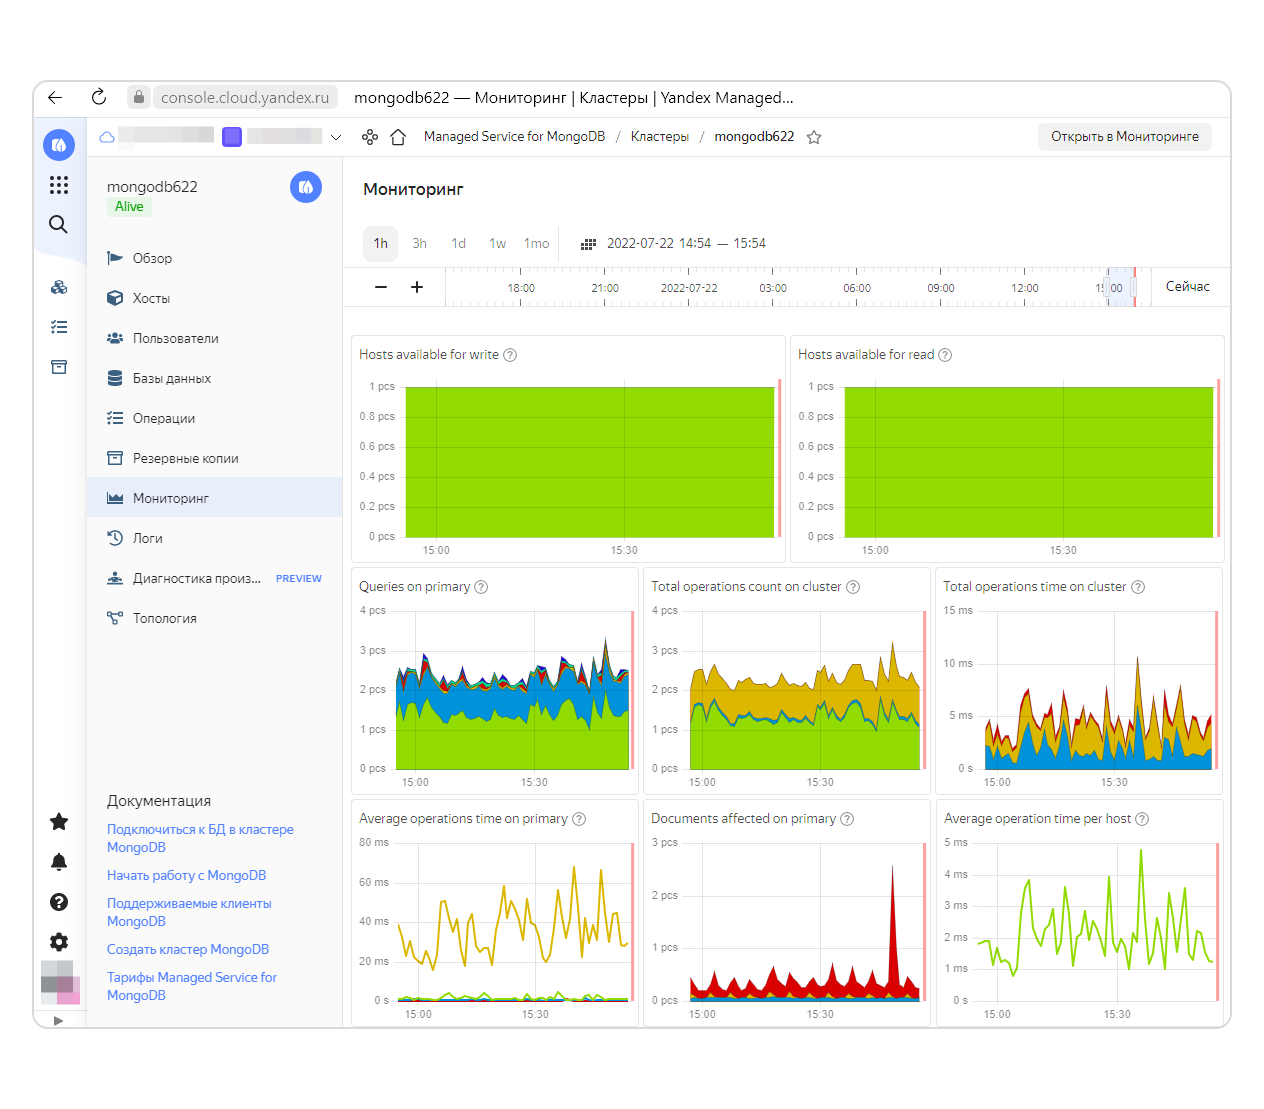Open Managed Service for MongoDB breadcrumb
The width and height of the screenshot is (1264, 1109).
[x=514, y=137]
